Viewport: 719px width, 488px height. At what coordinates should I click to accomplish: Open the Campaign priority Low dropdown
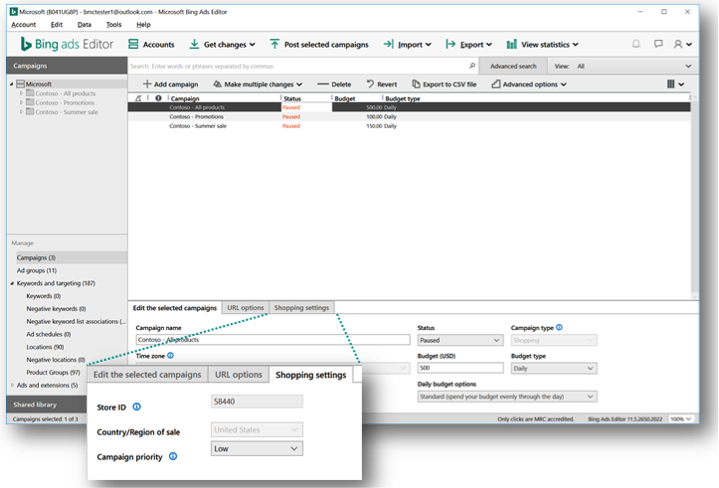click(x=257, y=449)
